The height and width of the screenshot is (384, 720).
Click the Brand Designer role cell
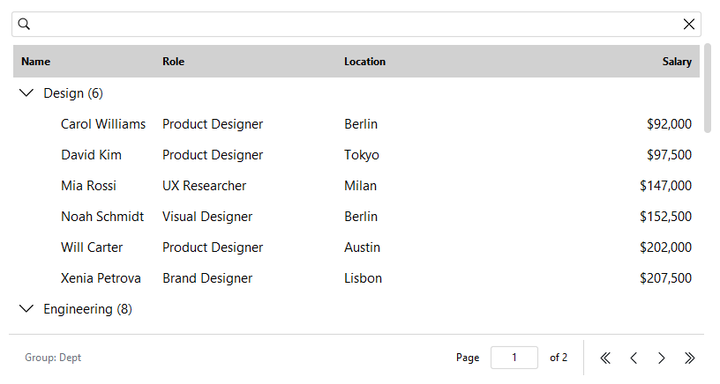(207, 278)
